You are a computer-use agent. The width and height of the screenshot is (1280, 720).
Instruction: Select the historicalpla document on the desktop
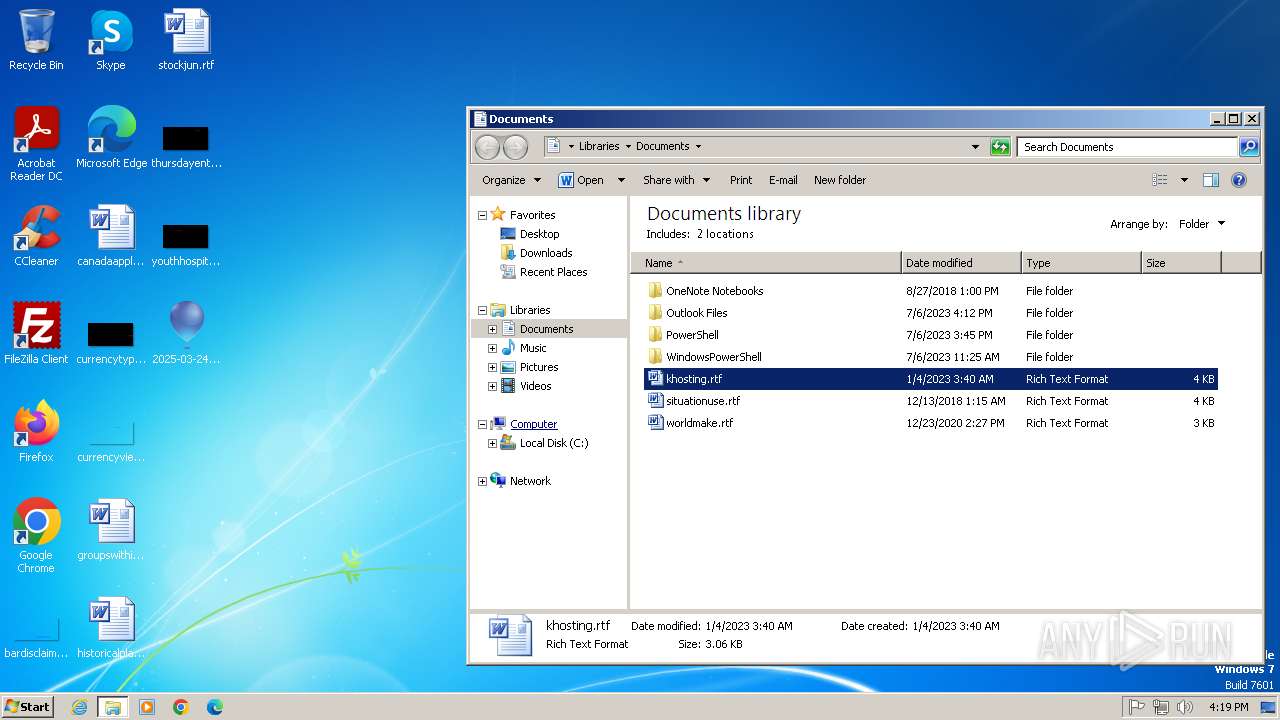111,628
